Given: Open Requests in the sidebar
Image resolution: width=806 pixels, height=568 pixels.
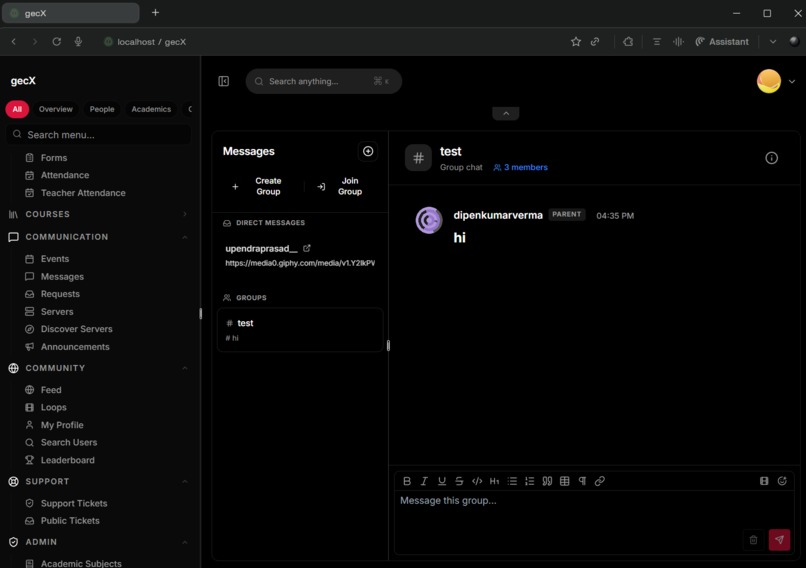Looking at the screenshot, I should (60, 294).
